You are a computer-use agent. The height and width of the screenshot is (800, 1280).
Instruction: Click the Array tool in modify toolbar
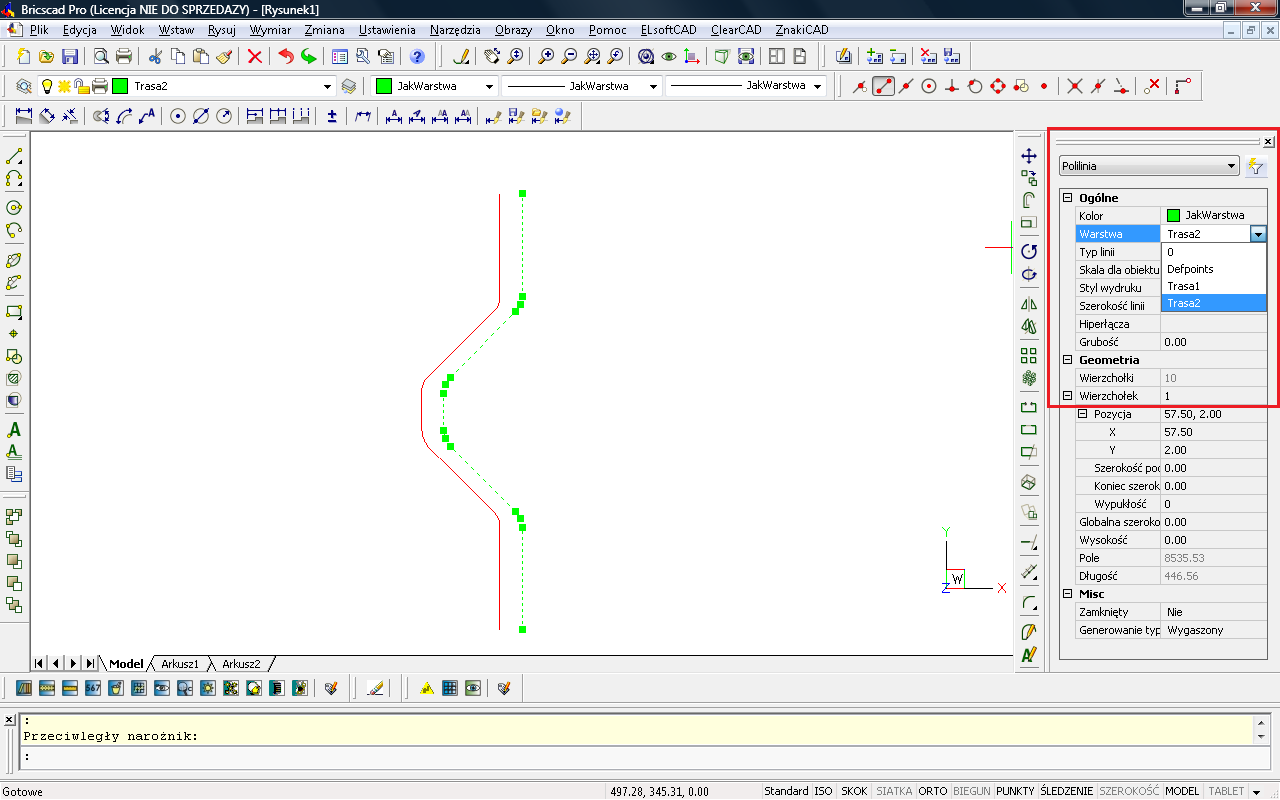pyautogui.click(x=1028, y=355)
